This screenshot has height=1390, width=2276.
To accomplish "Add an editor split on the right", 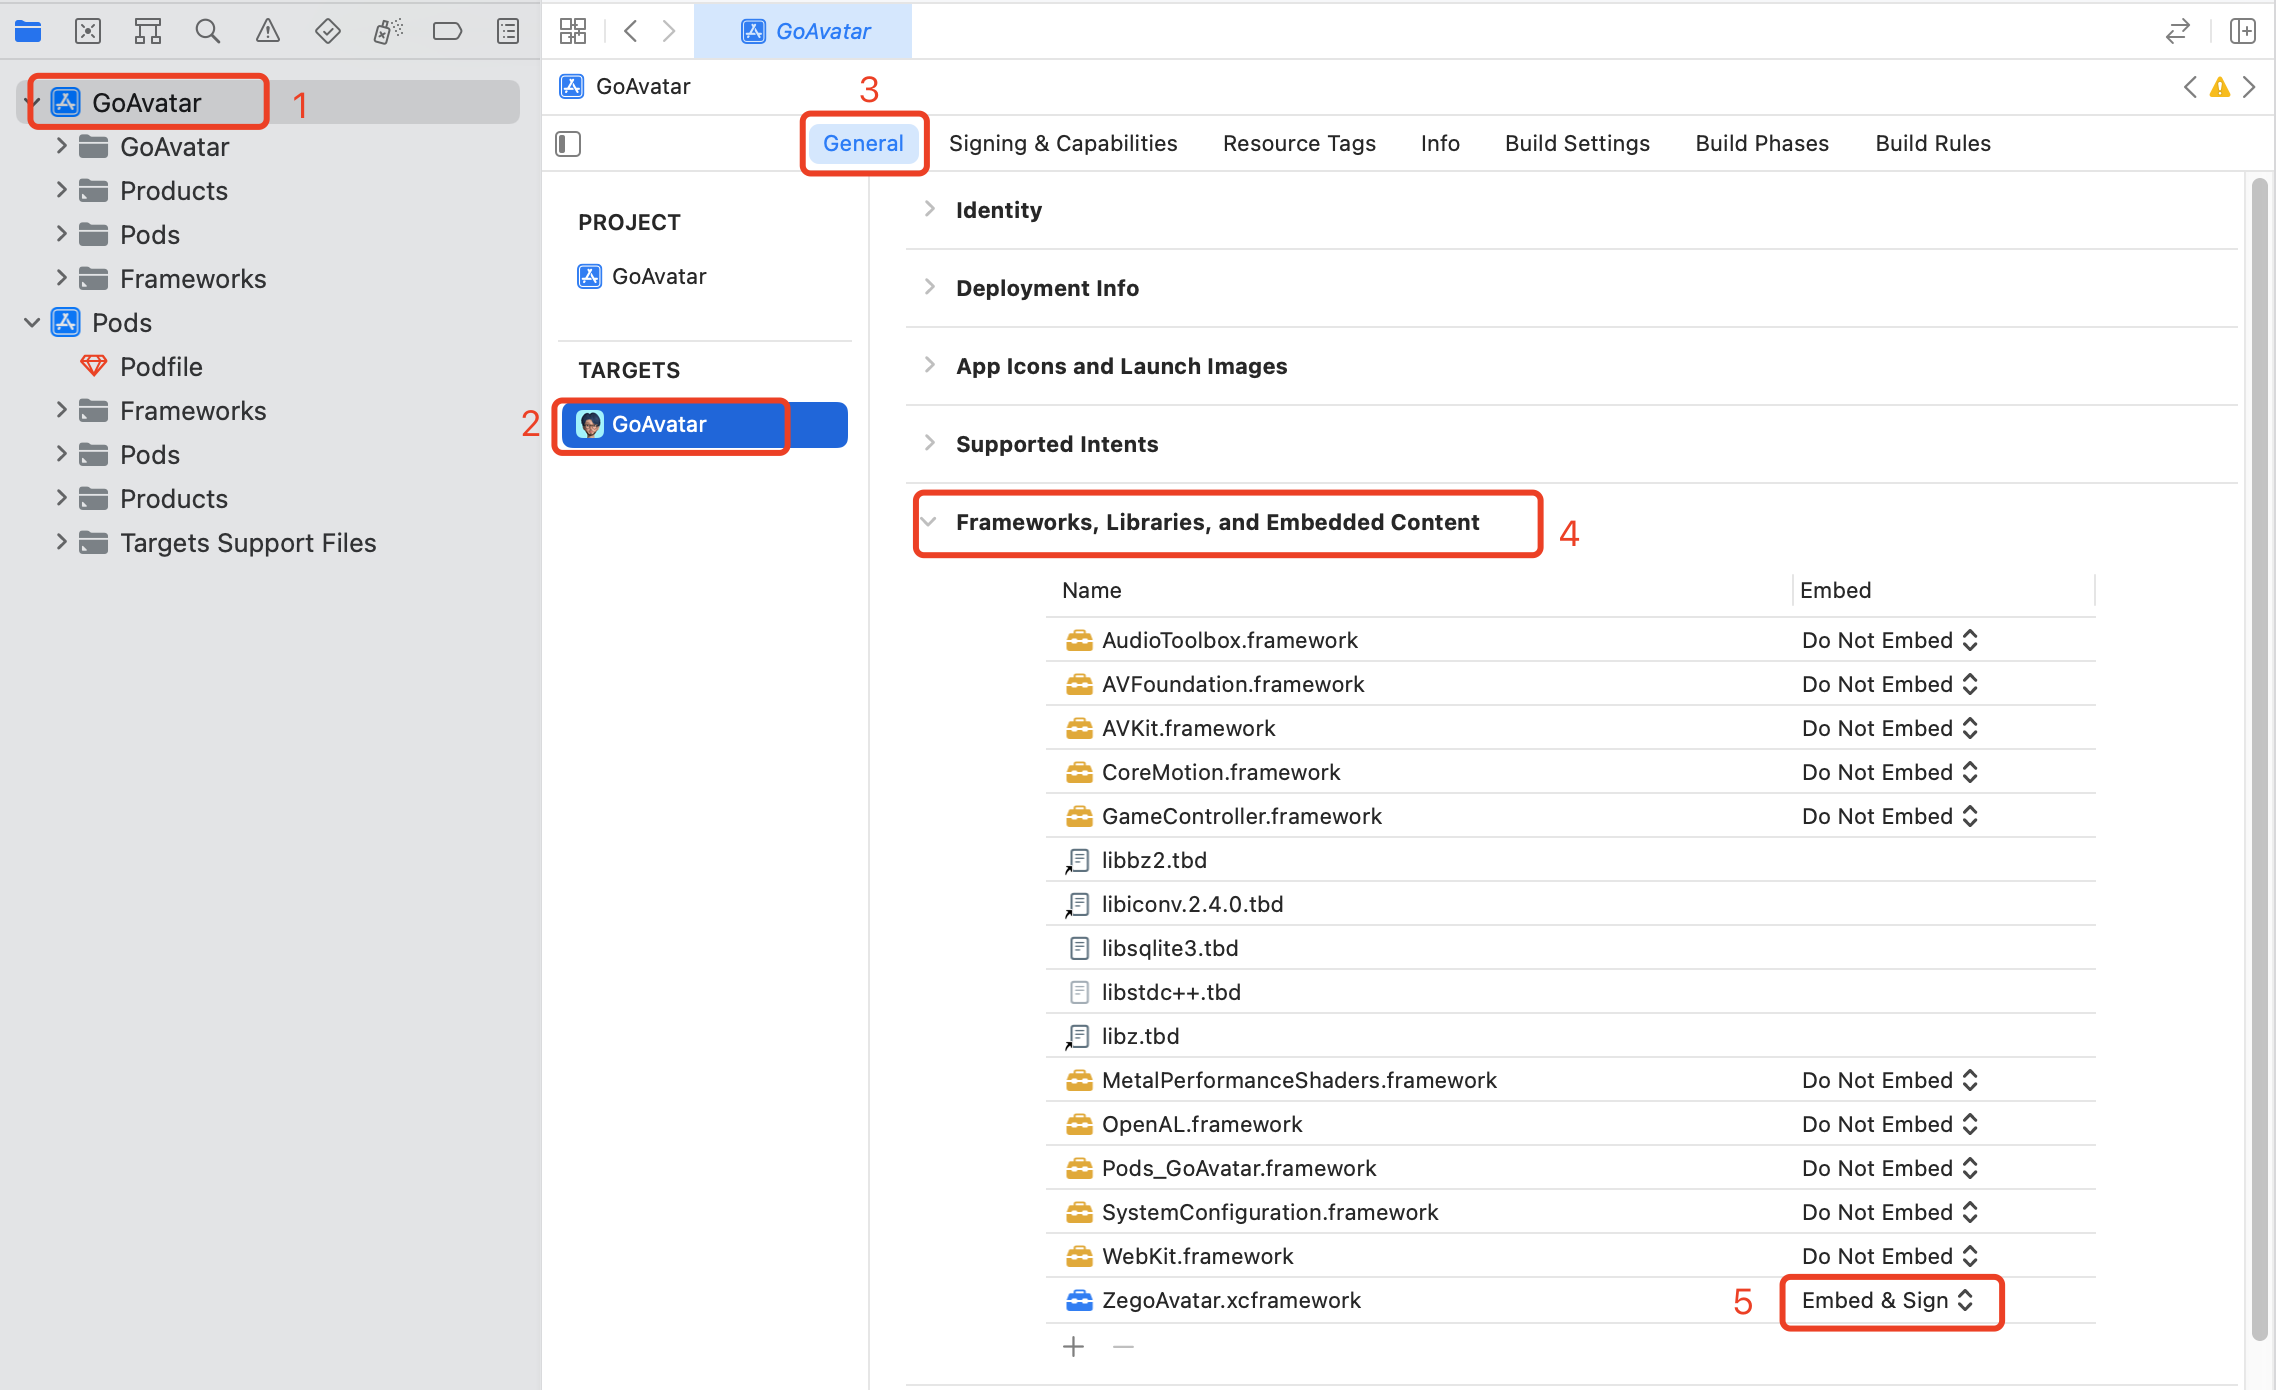I will coord(2243,32).
